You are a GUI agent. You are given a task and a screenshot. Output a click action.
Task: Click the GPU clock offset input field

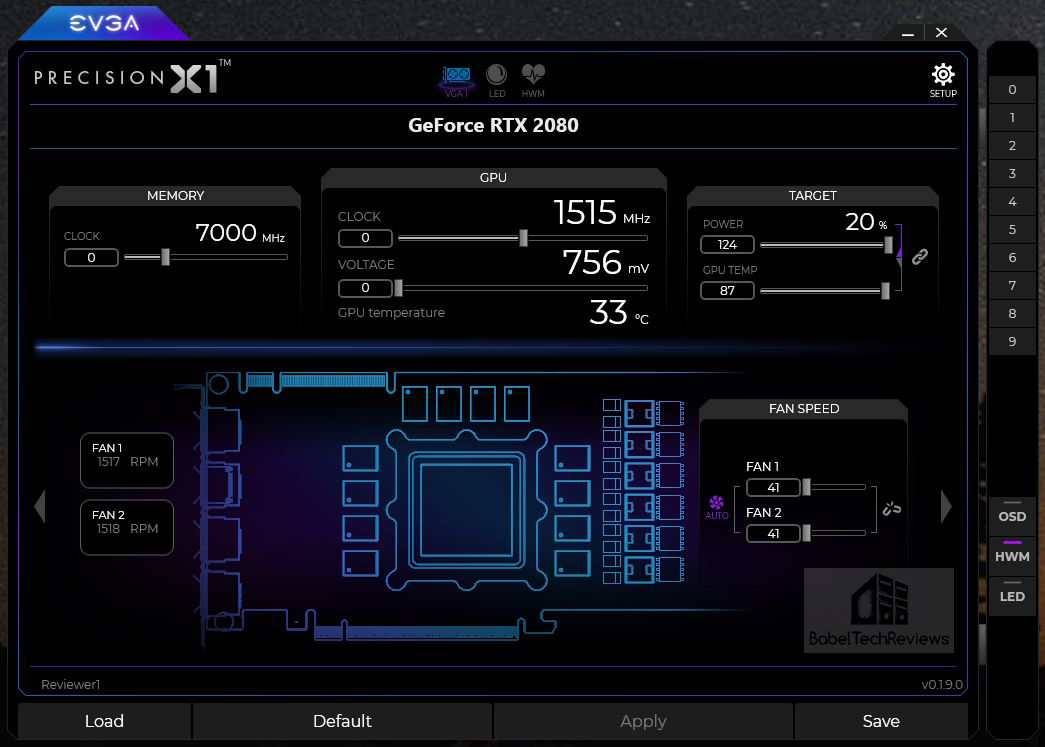tap(365, 238)
